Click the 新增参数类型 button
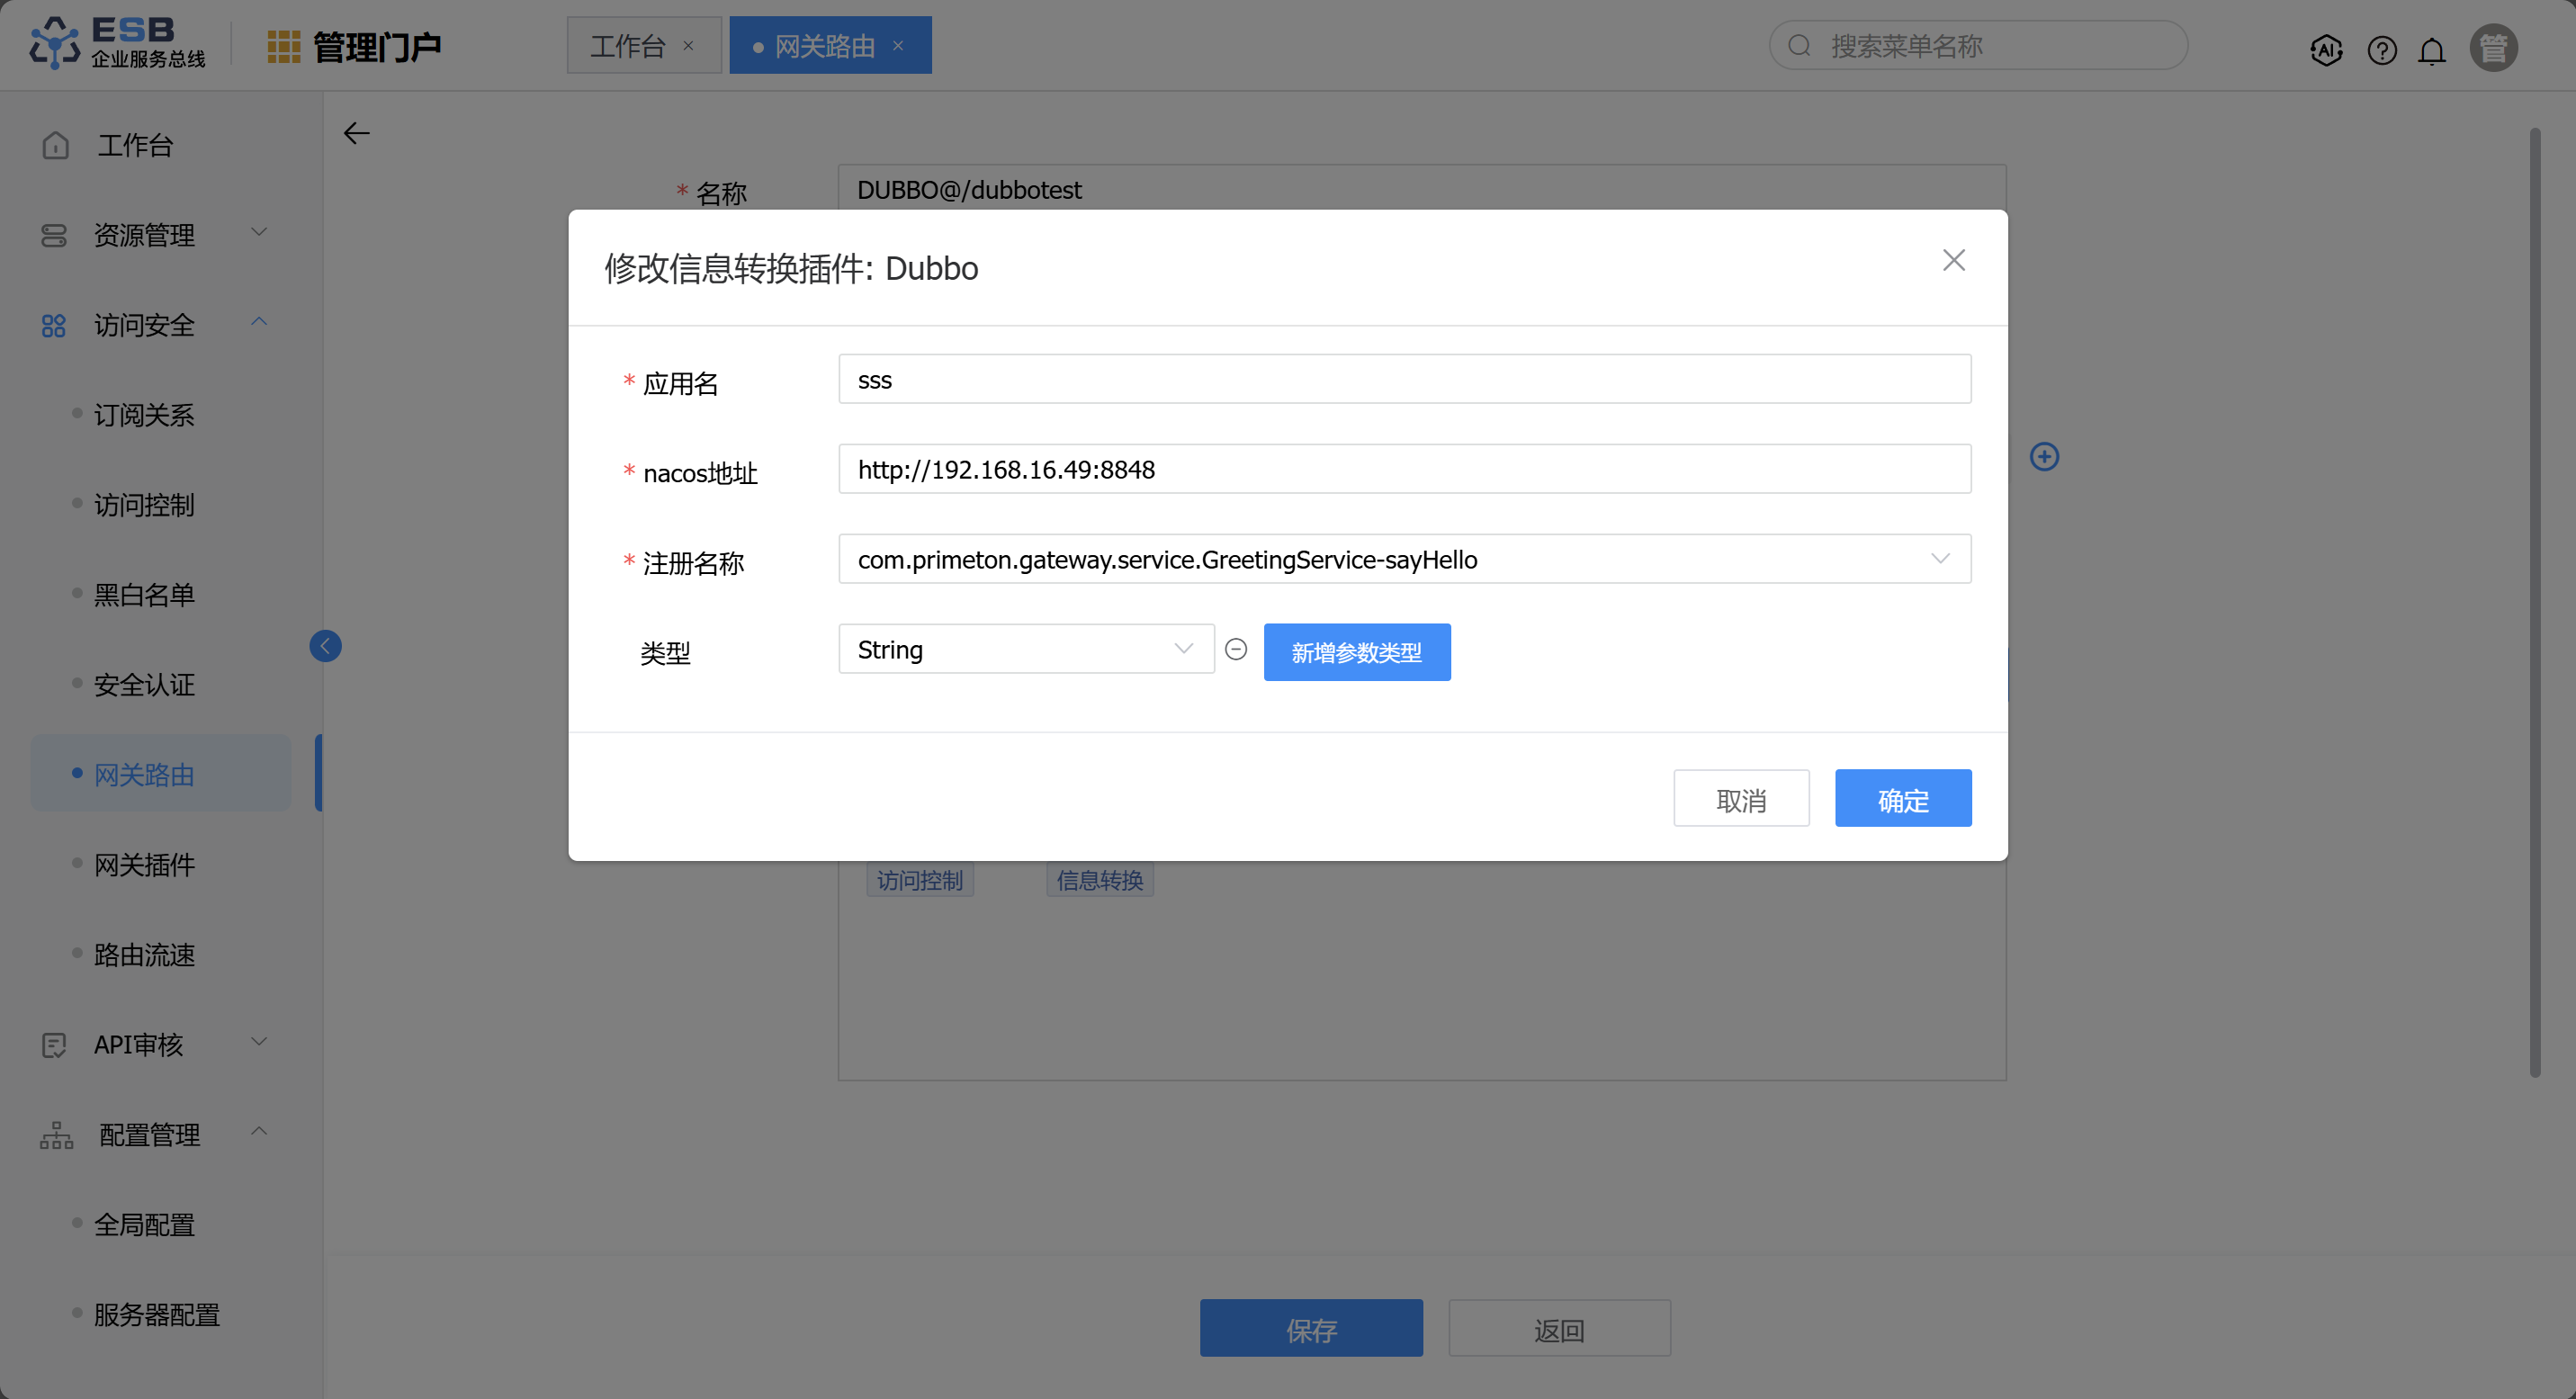Image resolution: width=2576 pixels, height=1399 pixels. click(x=1356, y=652)
